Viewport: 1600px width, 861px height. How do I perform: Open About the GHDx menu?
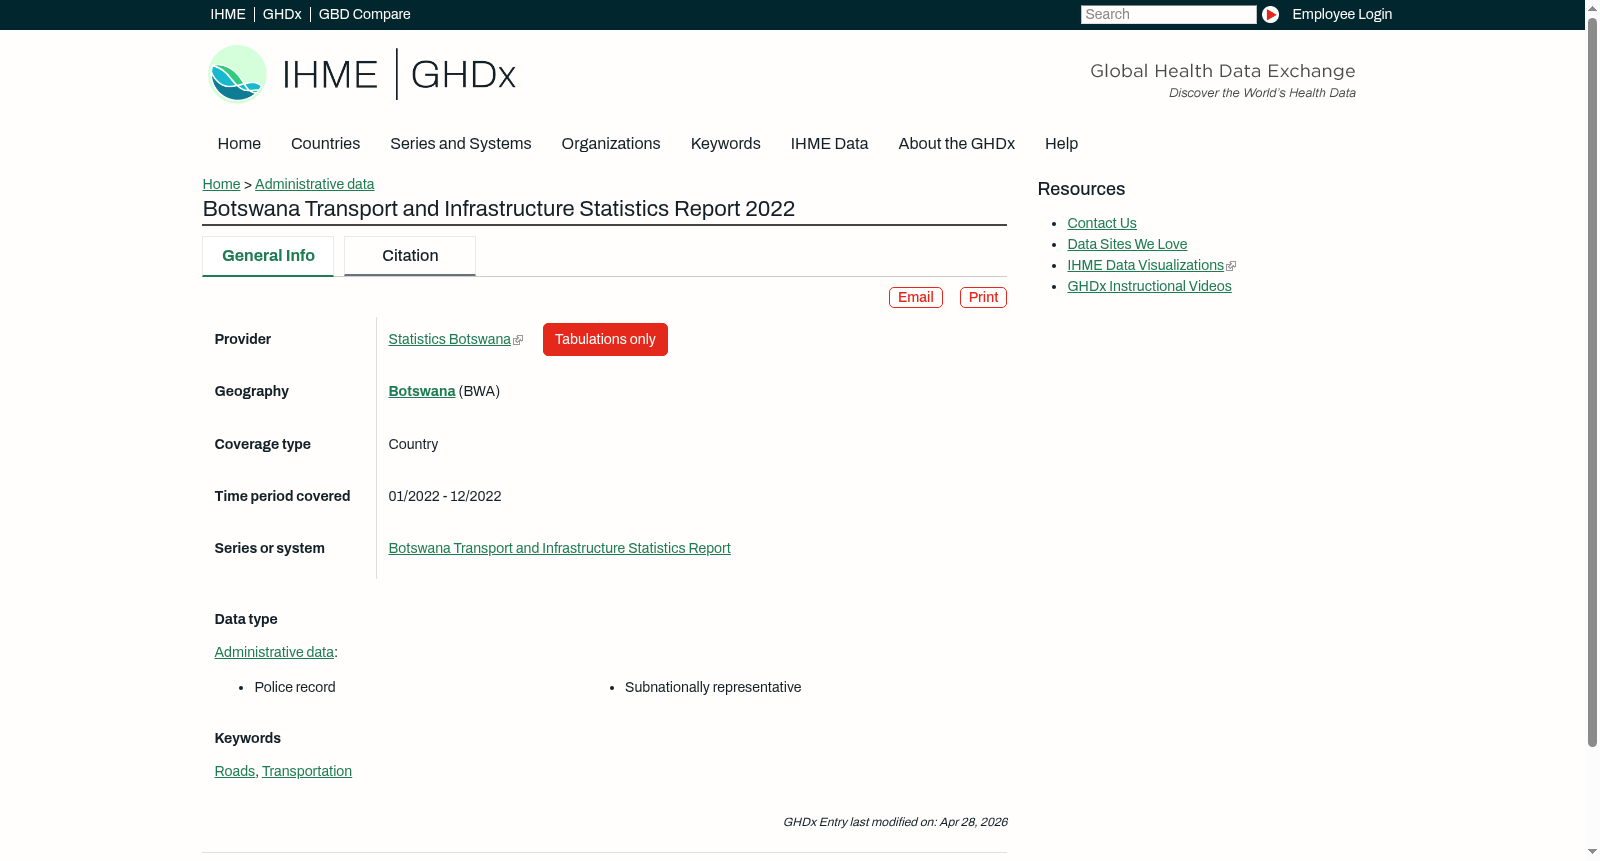pyautogui.click(x=956, y=143)
